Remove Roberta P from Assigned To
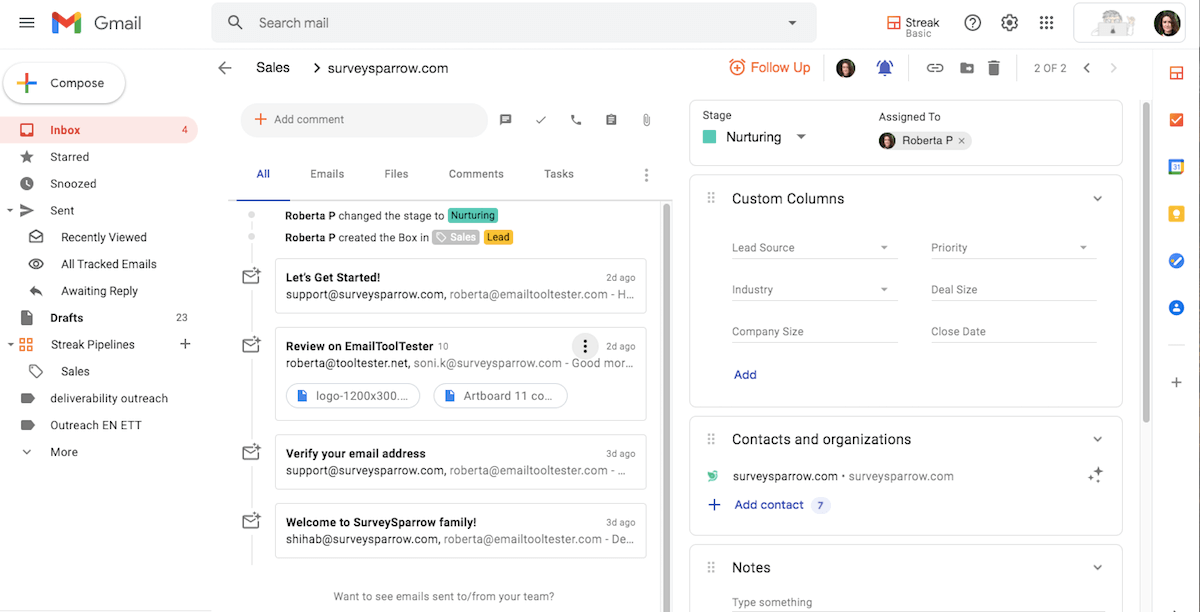 coord(962,141)
